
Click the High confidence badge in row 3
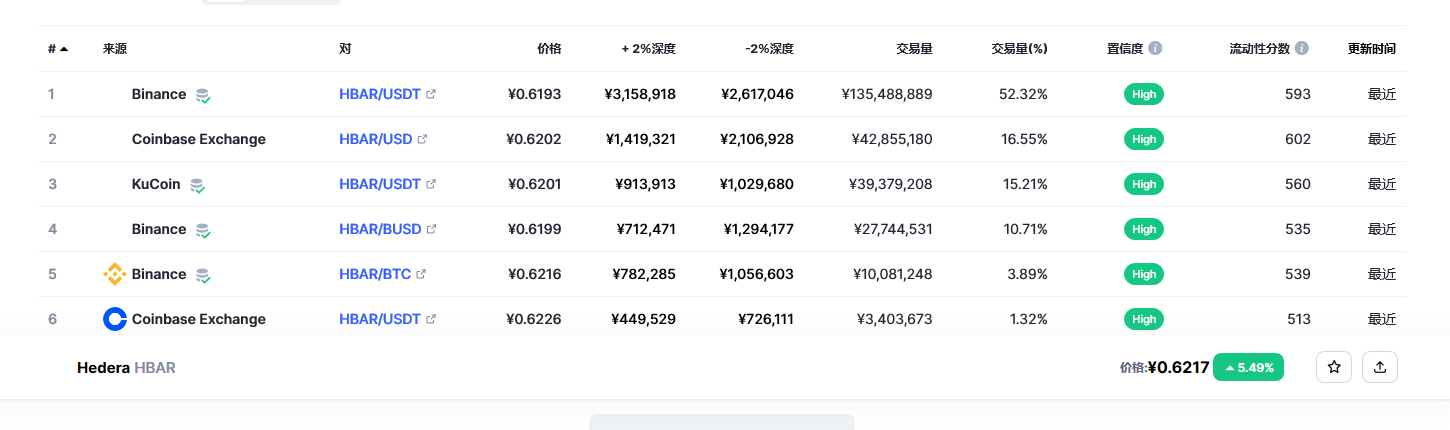(x=1144, y=184)
